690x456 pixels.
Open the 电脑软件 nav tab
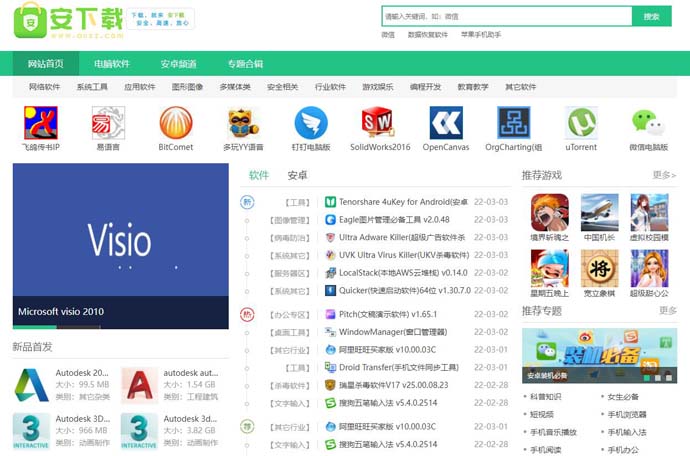tap(112, 64)
